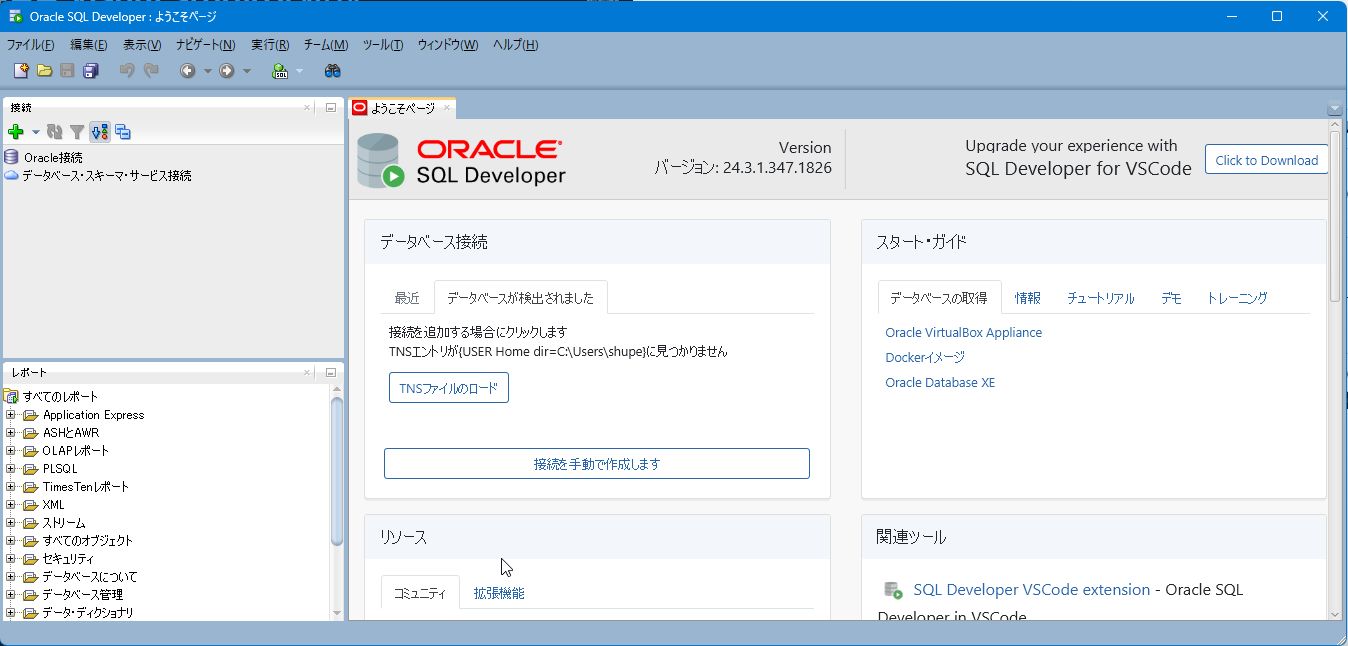The height and width of the screenshot is (646, 1348).
Task: Click the minimize toggle on the レポート panel
Action: pyautogui.click(x=330, y=371)
